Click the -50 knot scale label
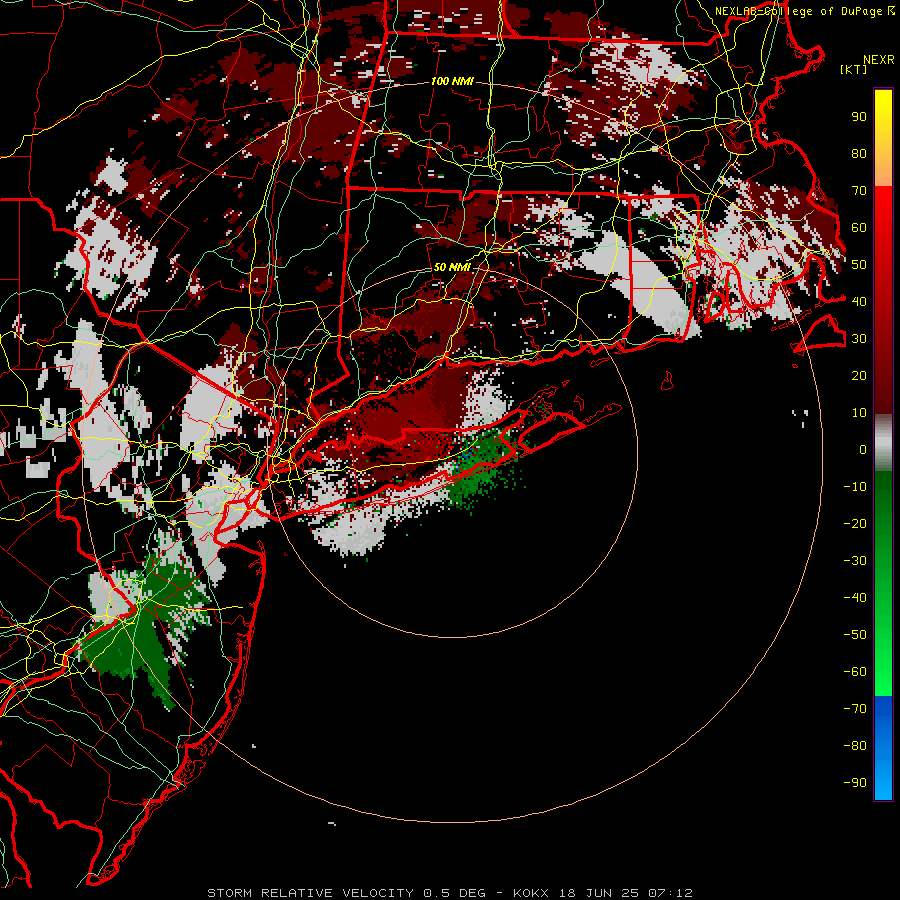This screenshot has height=900, width=900. tap(855, 634)
